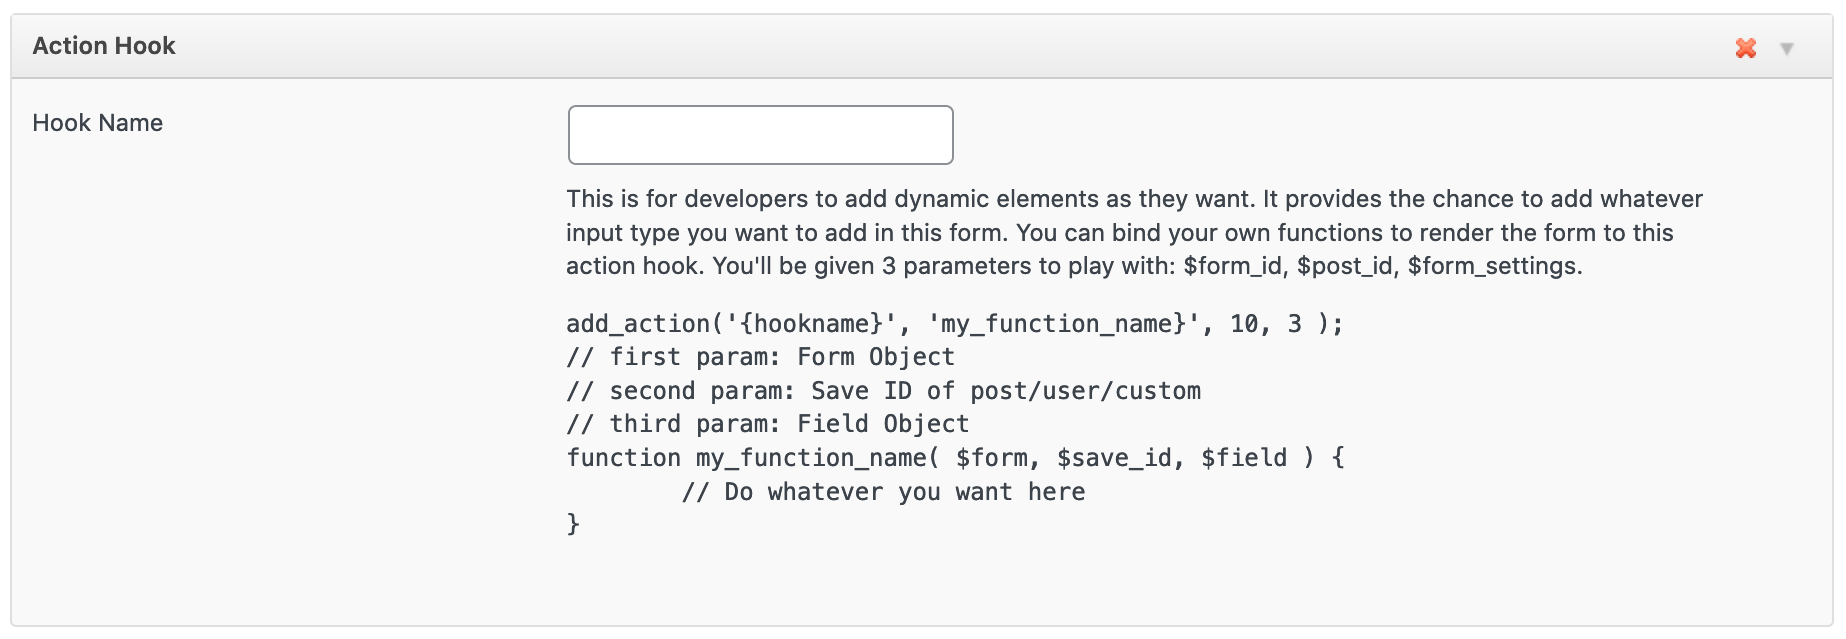Screen dimensions: 1846x639
Task: Click the 'Do whatever you want here' comment
Action: pos(883,492)
